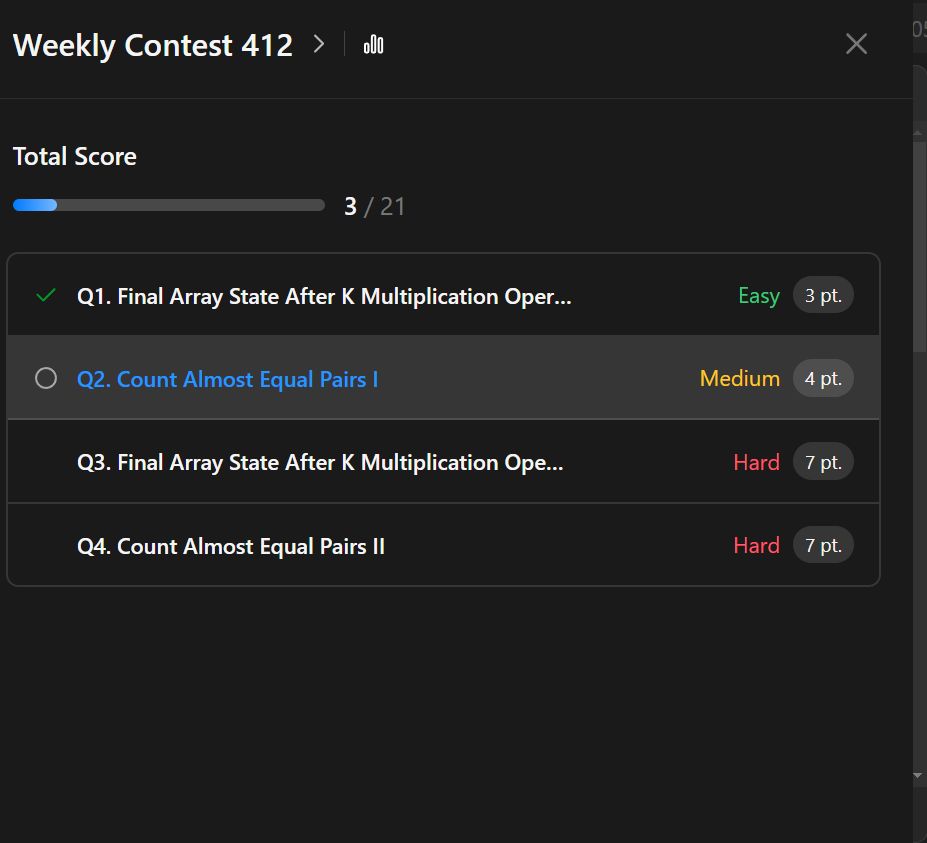Click the Hard label on Q4 row
This screenshot has height=843, width=927.
[756, 545]
